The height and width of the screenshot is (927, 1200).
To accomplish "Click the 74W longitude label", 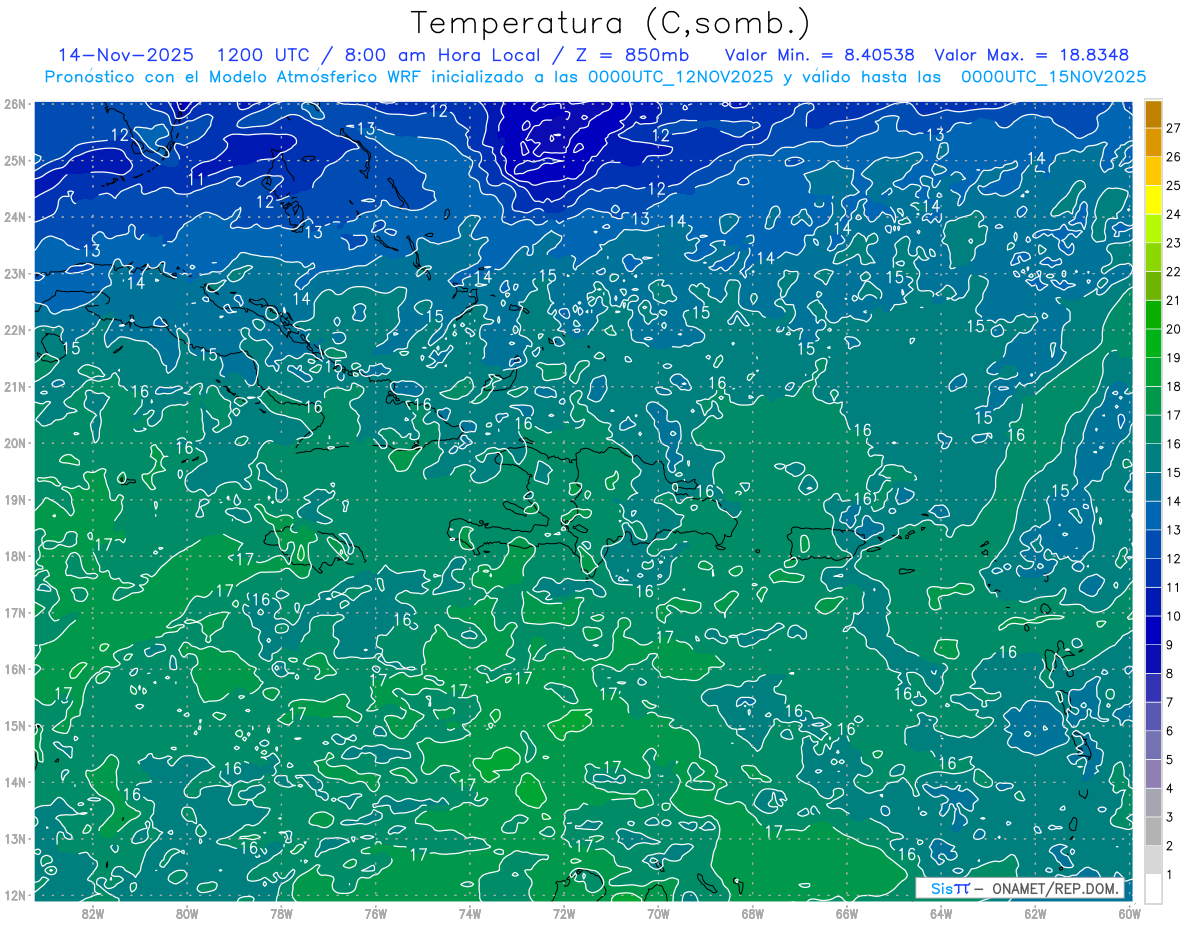I will [x=469, y=913].
